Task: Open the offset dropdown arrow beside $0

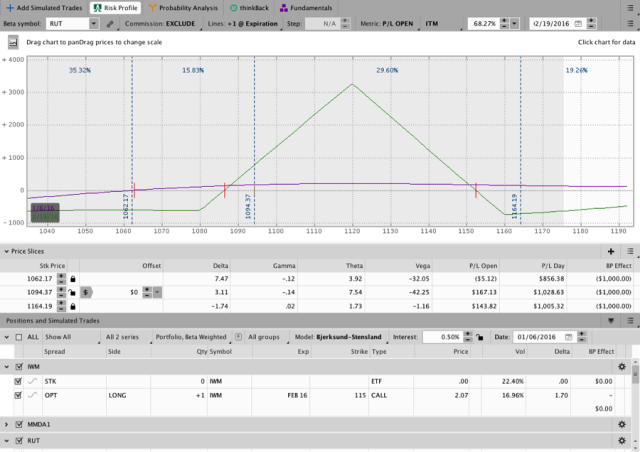Action: click(157, 292)
